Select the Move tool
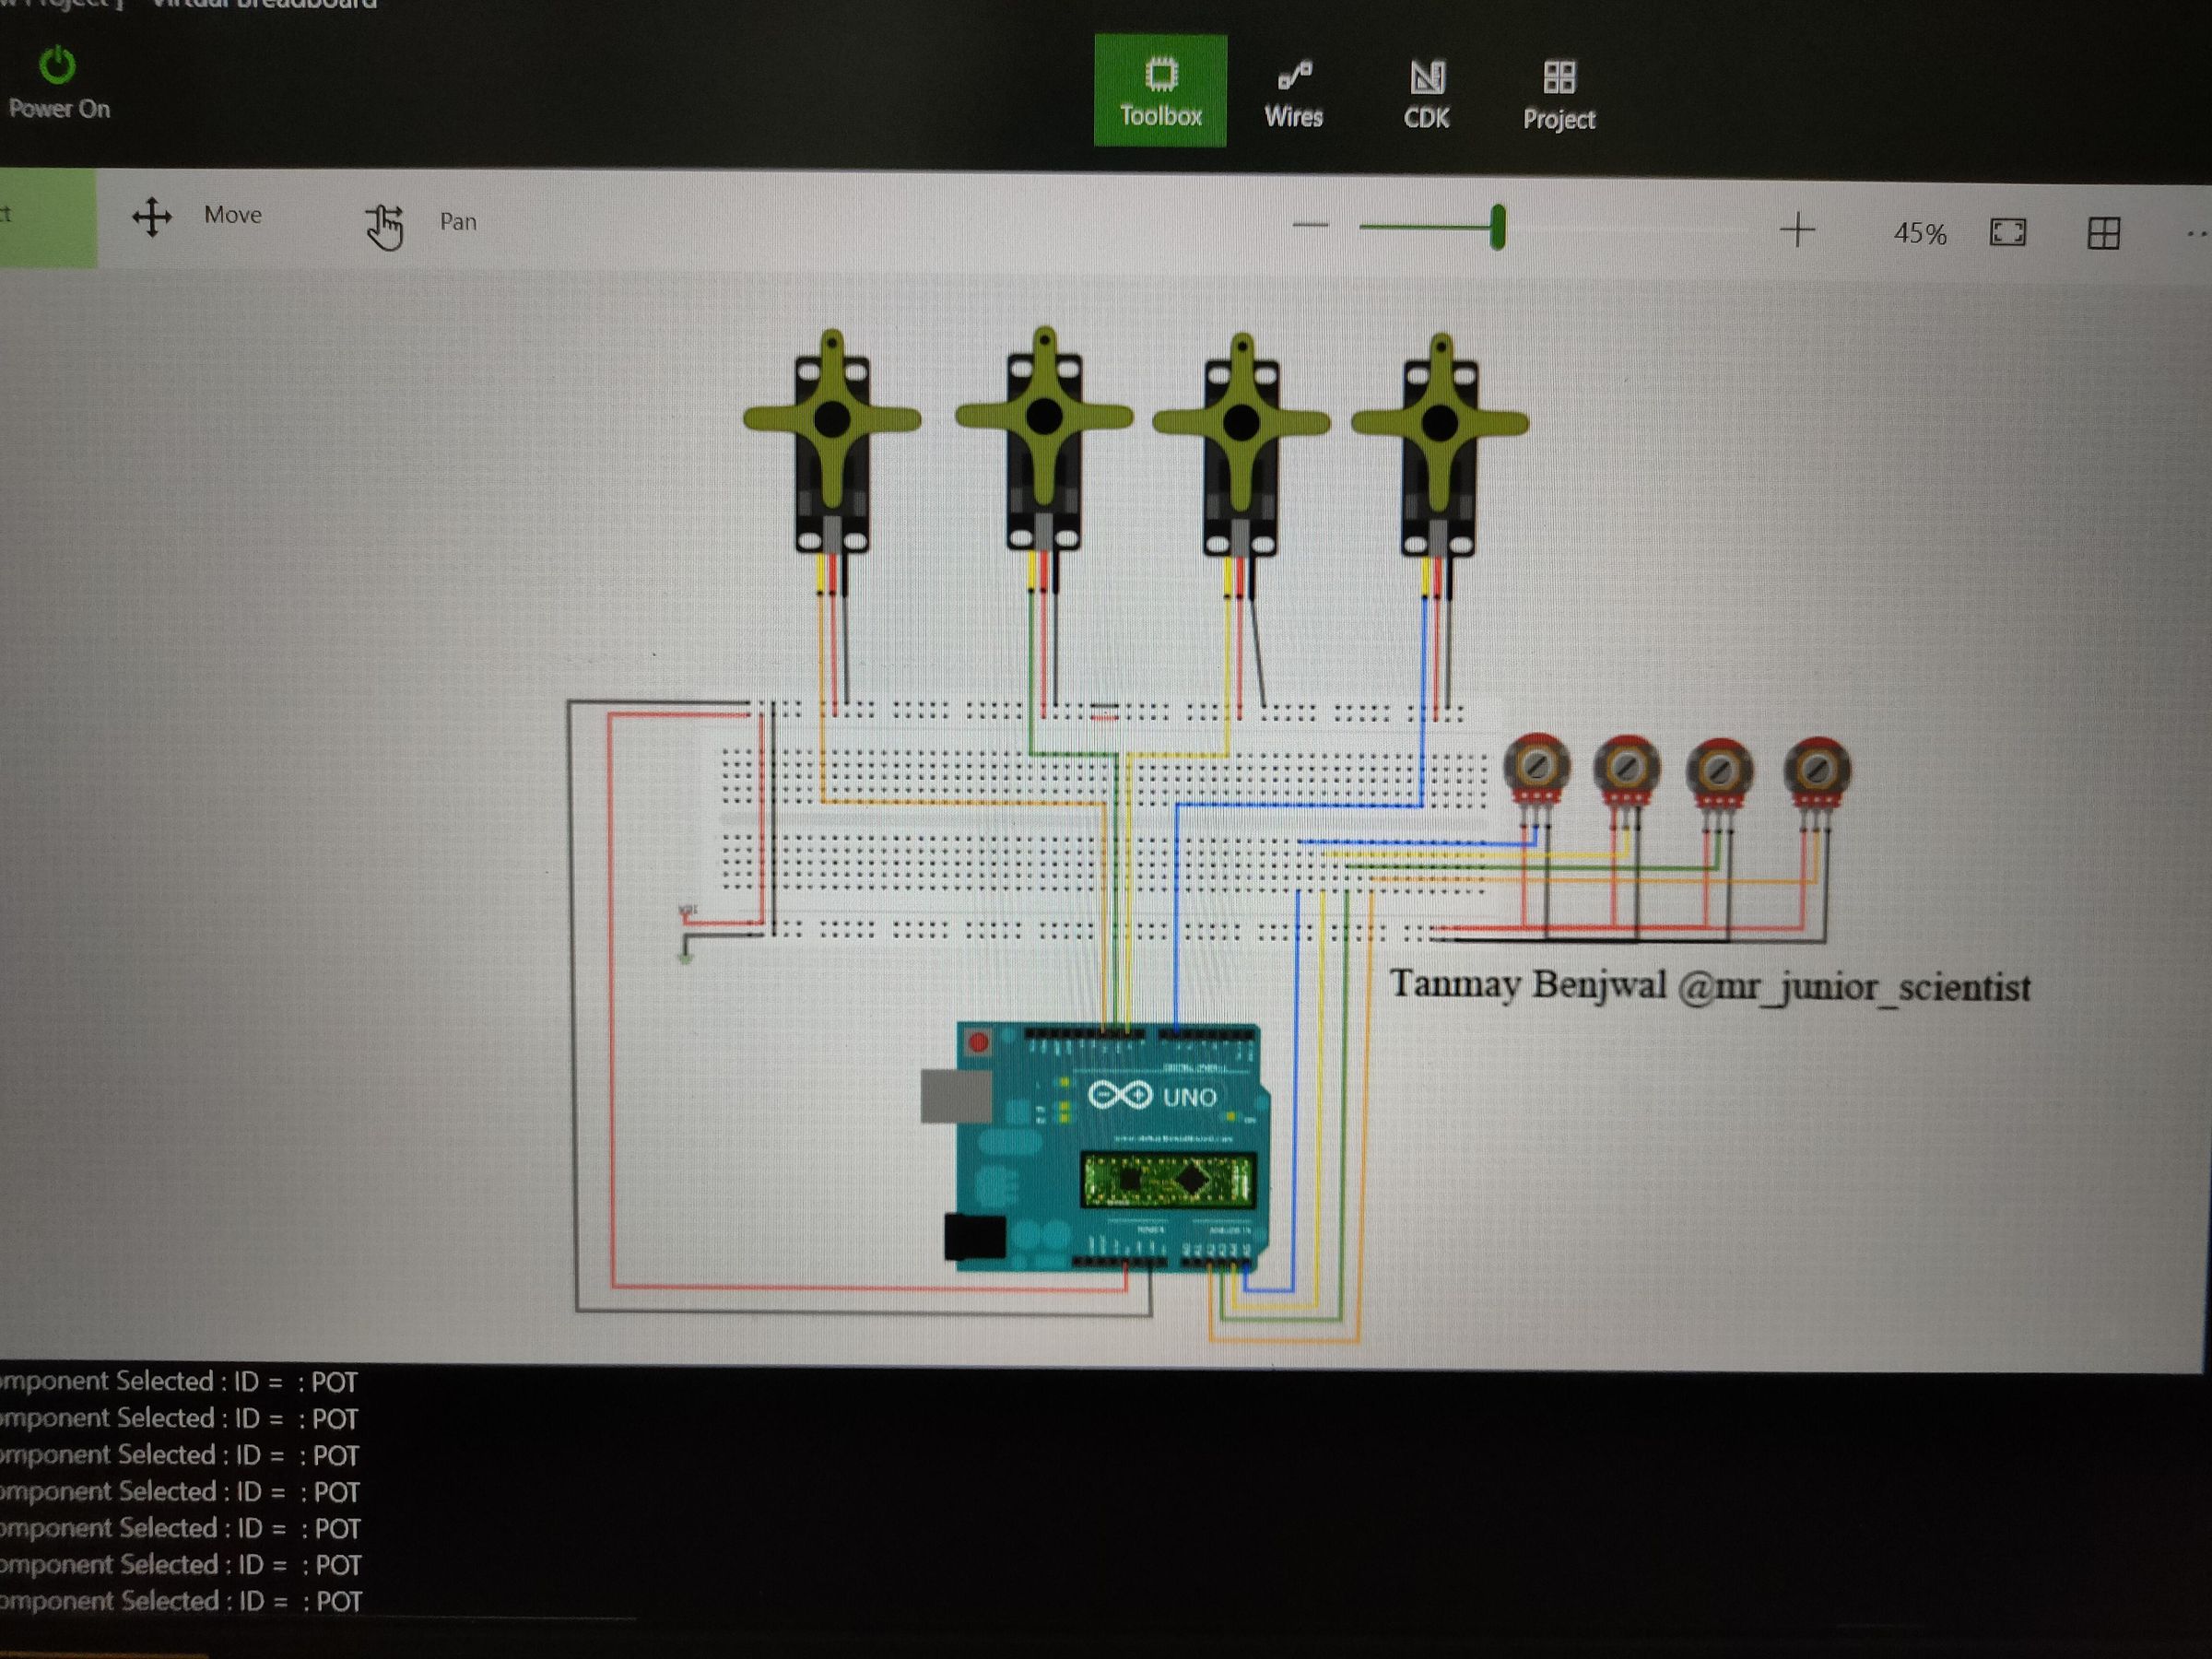 point(152,216)
